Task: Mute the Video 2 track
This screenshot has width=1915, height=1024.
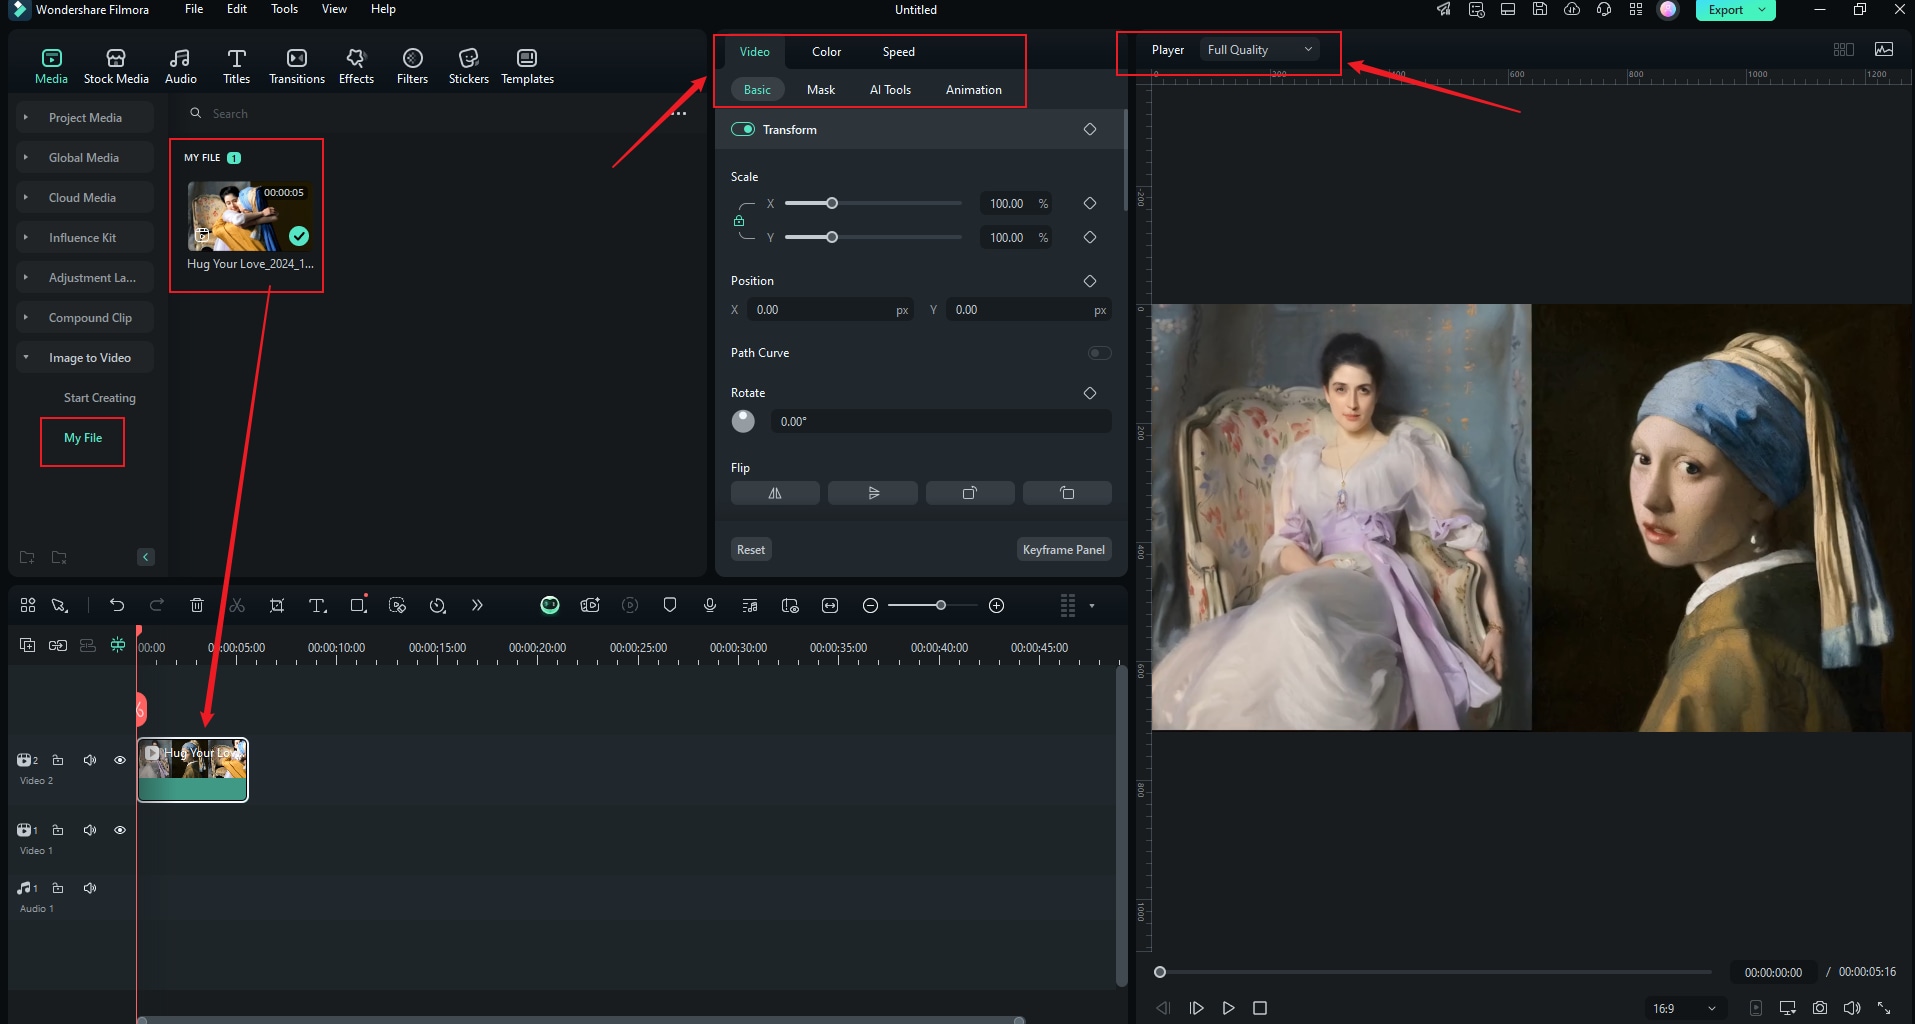Action: pos(90,760)
